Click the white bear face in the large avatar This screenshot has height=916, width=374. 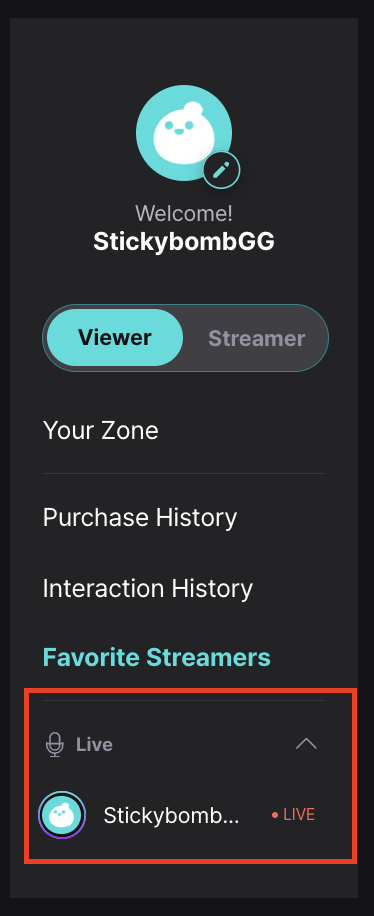(x=178, y=134)
